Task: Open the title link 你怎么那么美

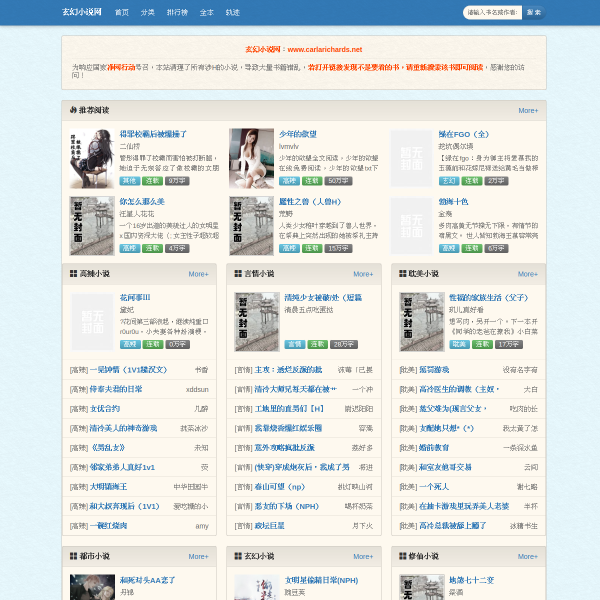Action: pos(142,202)
